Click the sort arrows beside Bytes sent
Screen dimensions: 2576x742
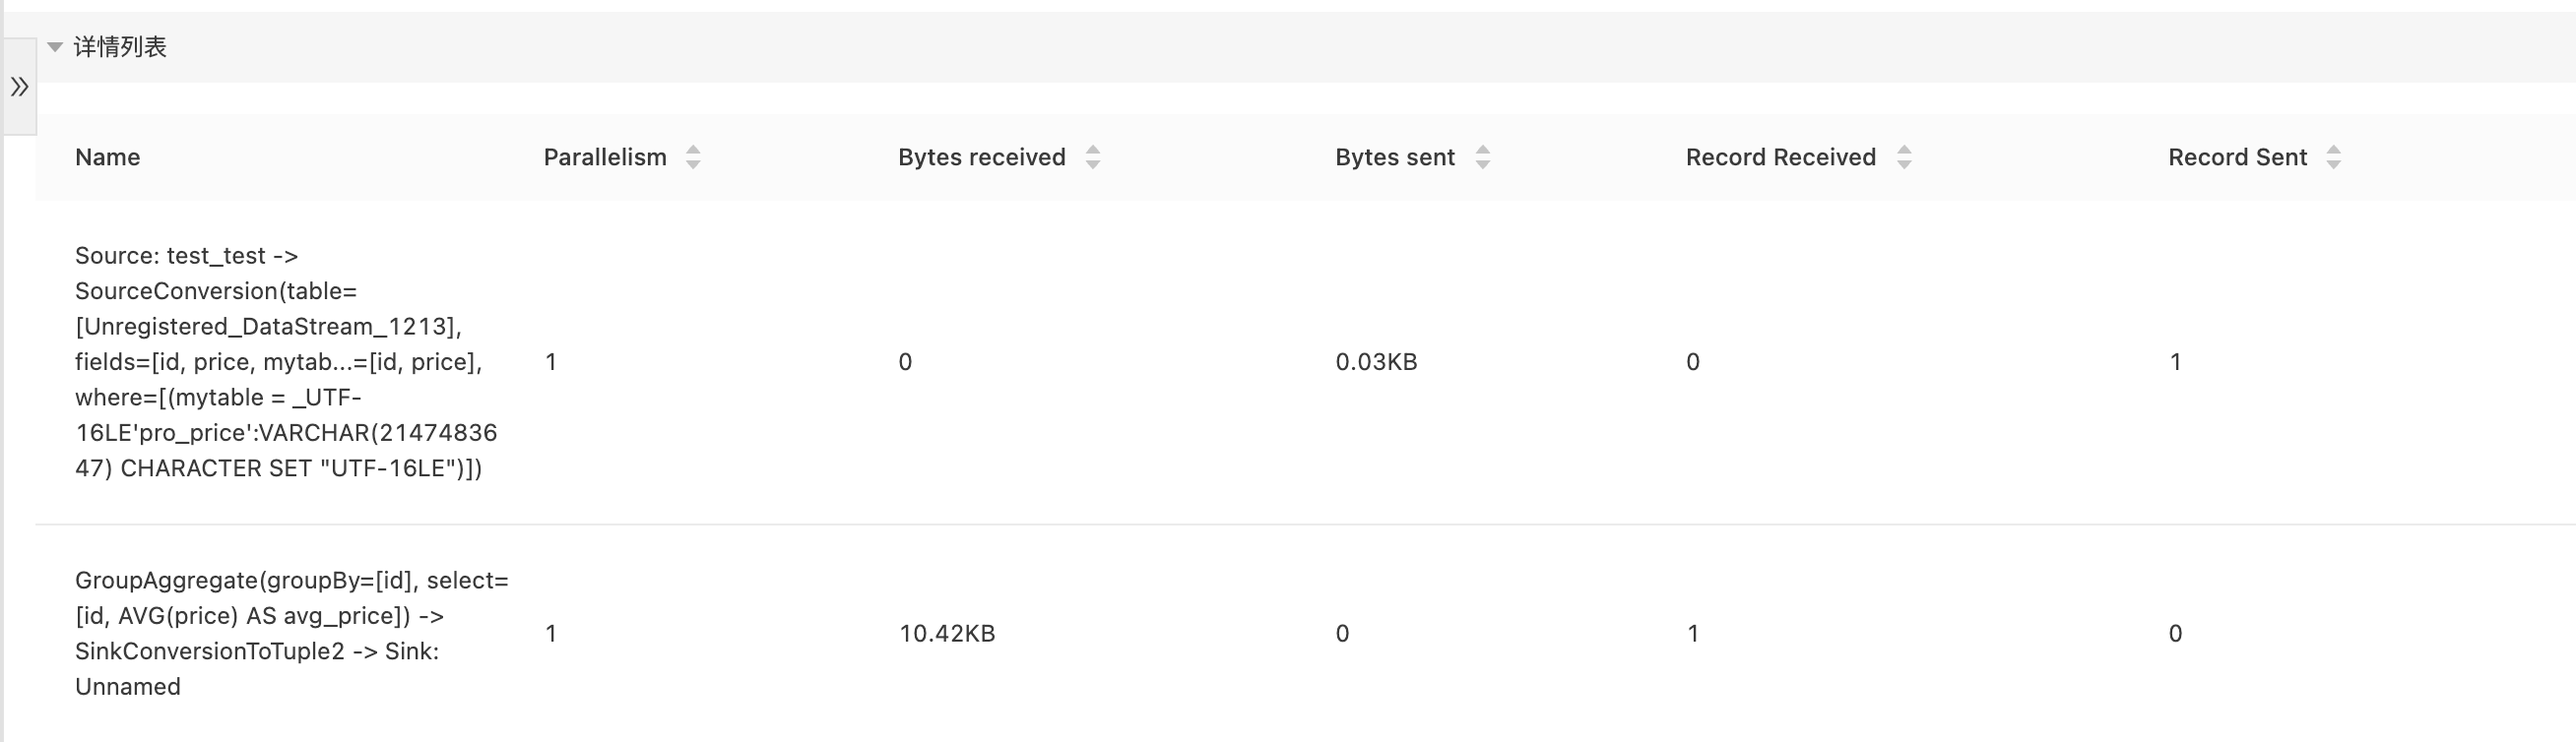pos(1483,157)
